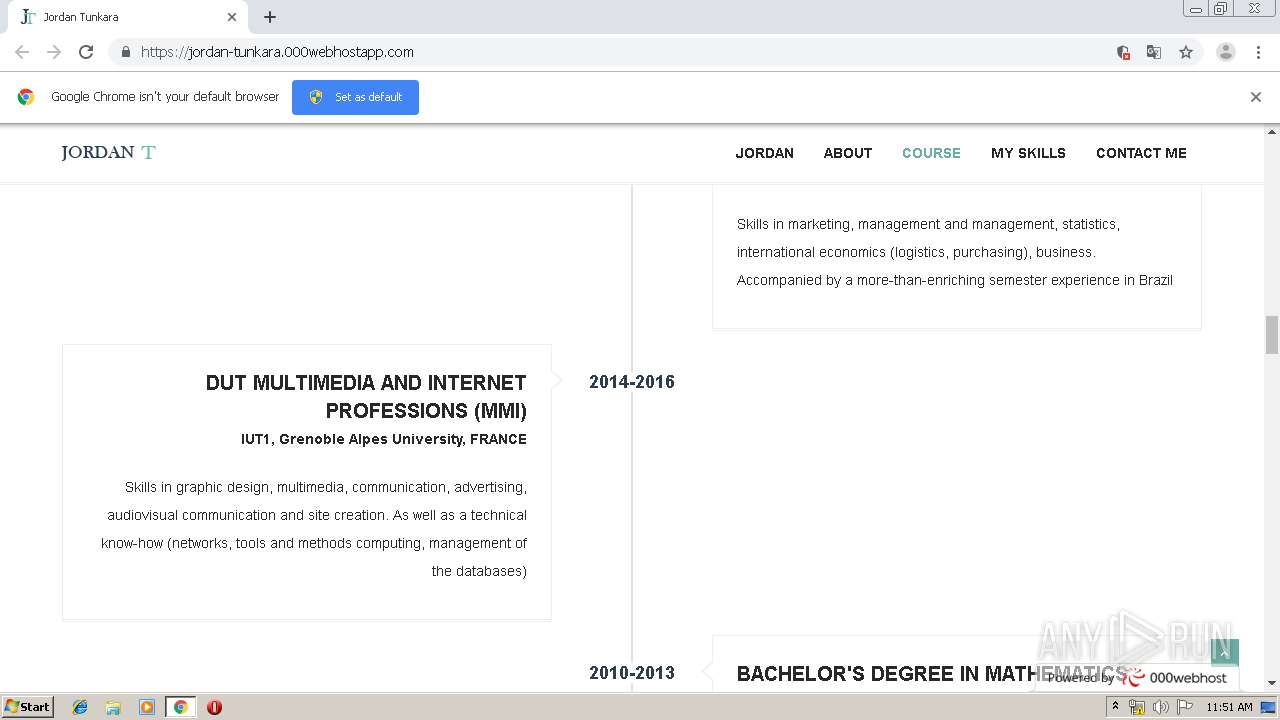Click the scrollbar down arrow

click(x=1272, y=683)
